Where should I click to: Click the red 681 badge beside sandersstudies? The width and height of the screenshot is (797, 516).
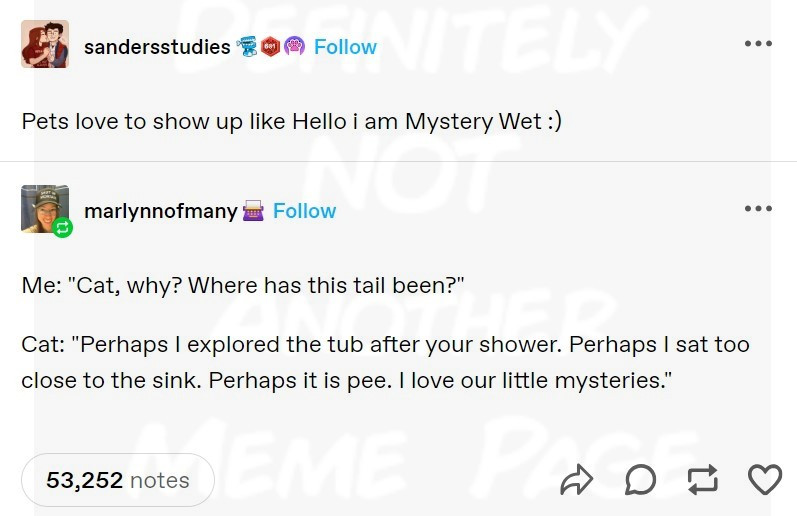coord(270,46)
